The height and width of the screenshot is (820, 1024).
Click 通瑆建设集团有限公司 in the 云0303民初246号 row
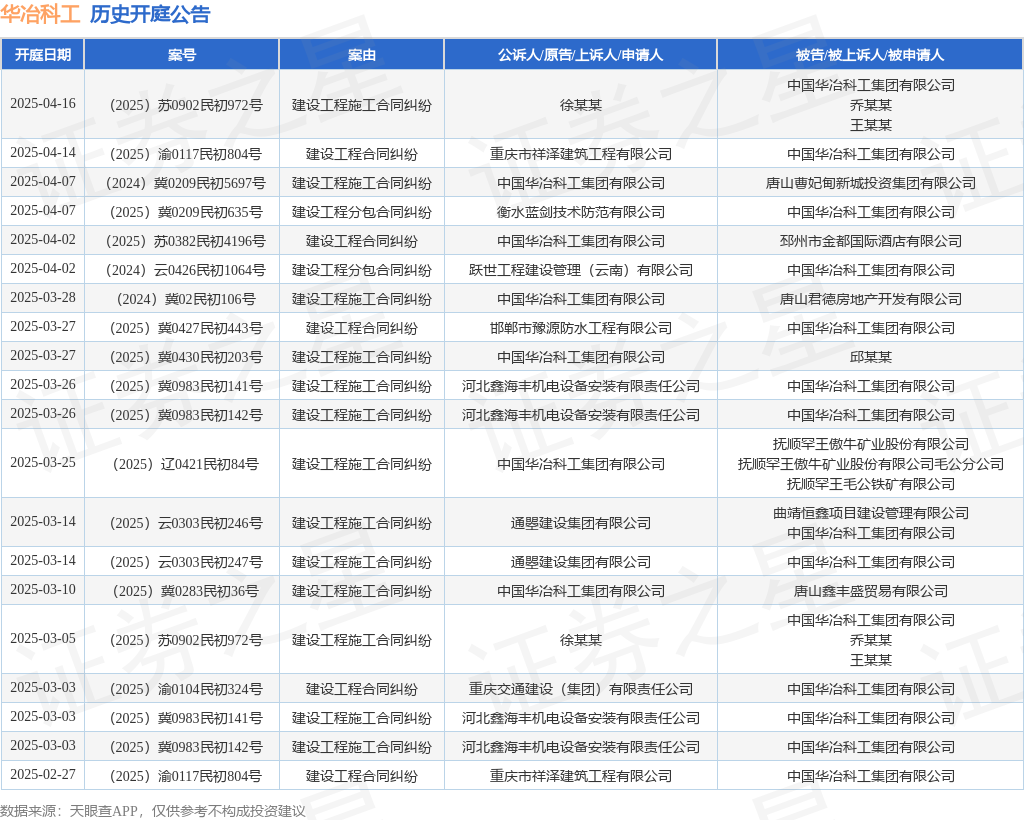(x=581, y=523)
